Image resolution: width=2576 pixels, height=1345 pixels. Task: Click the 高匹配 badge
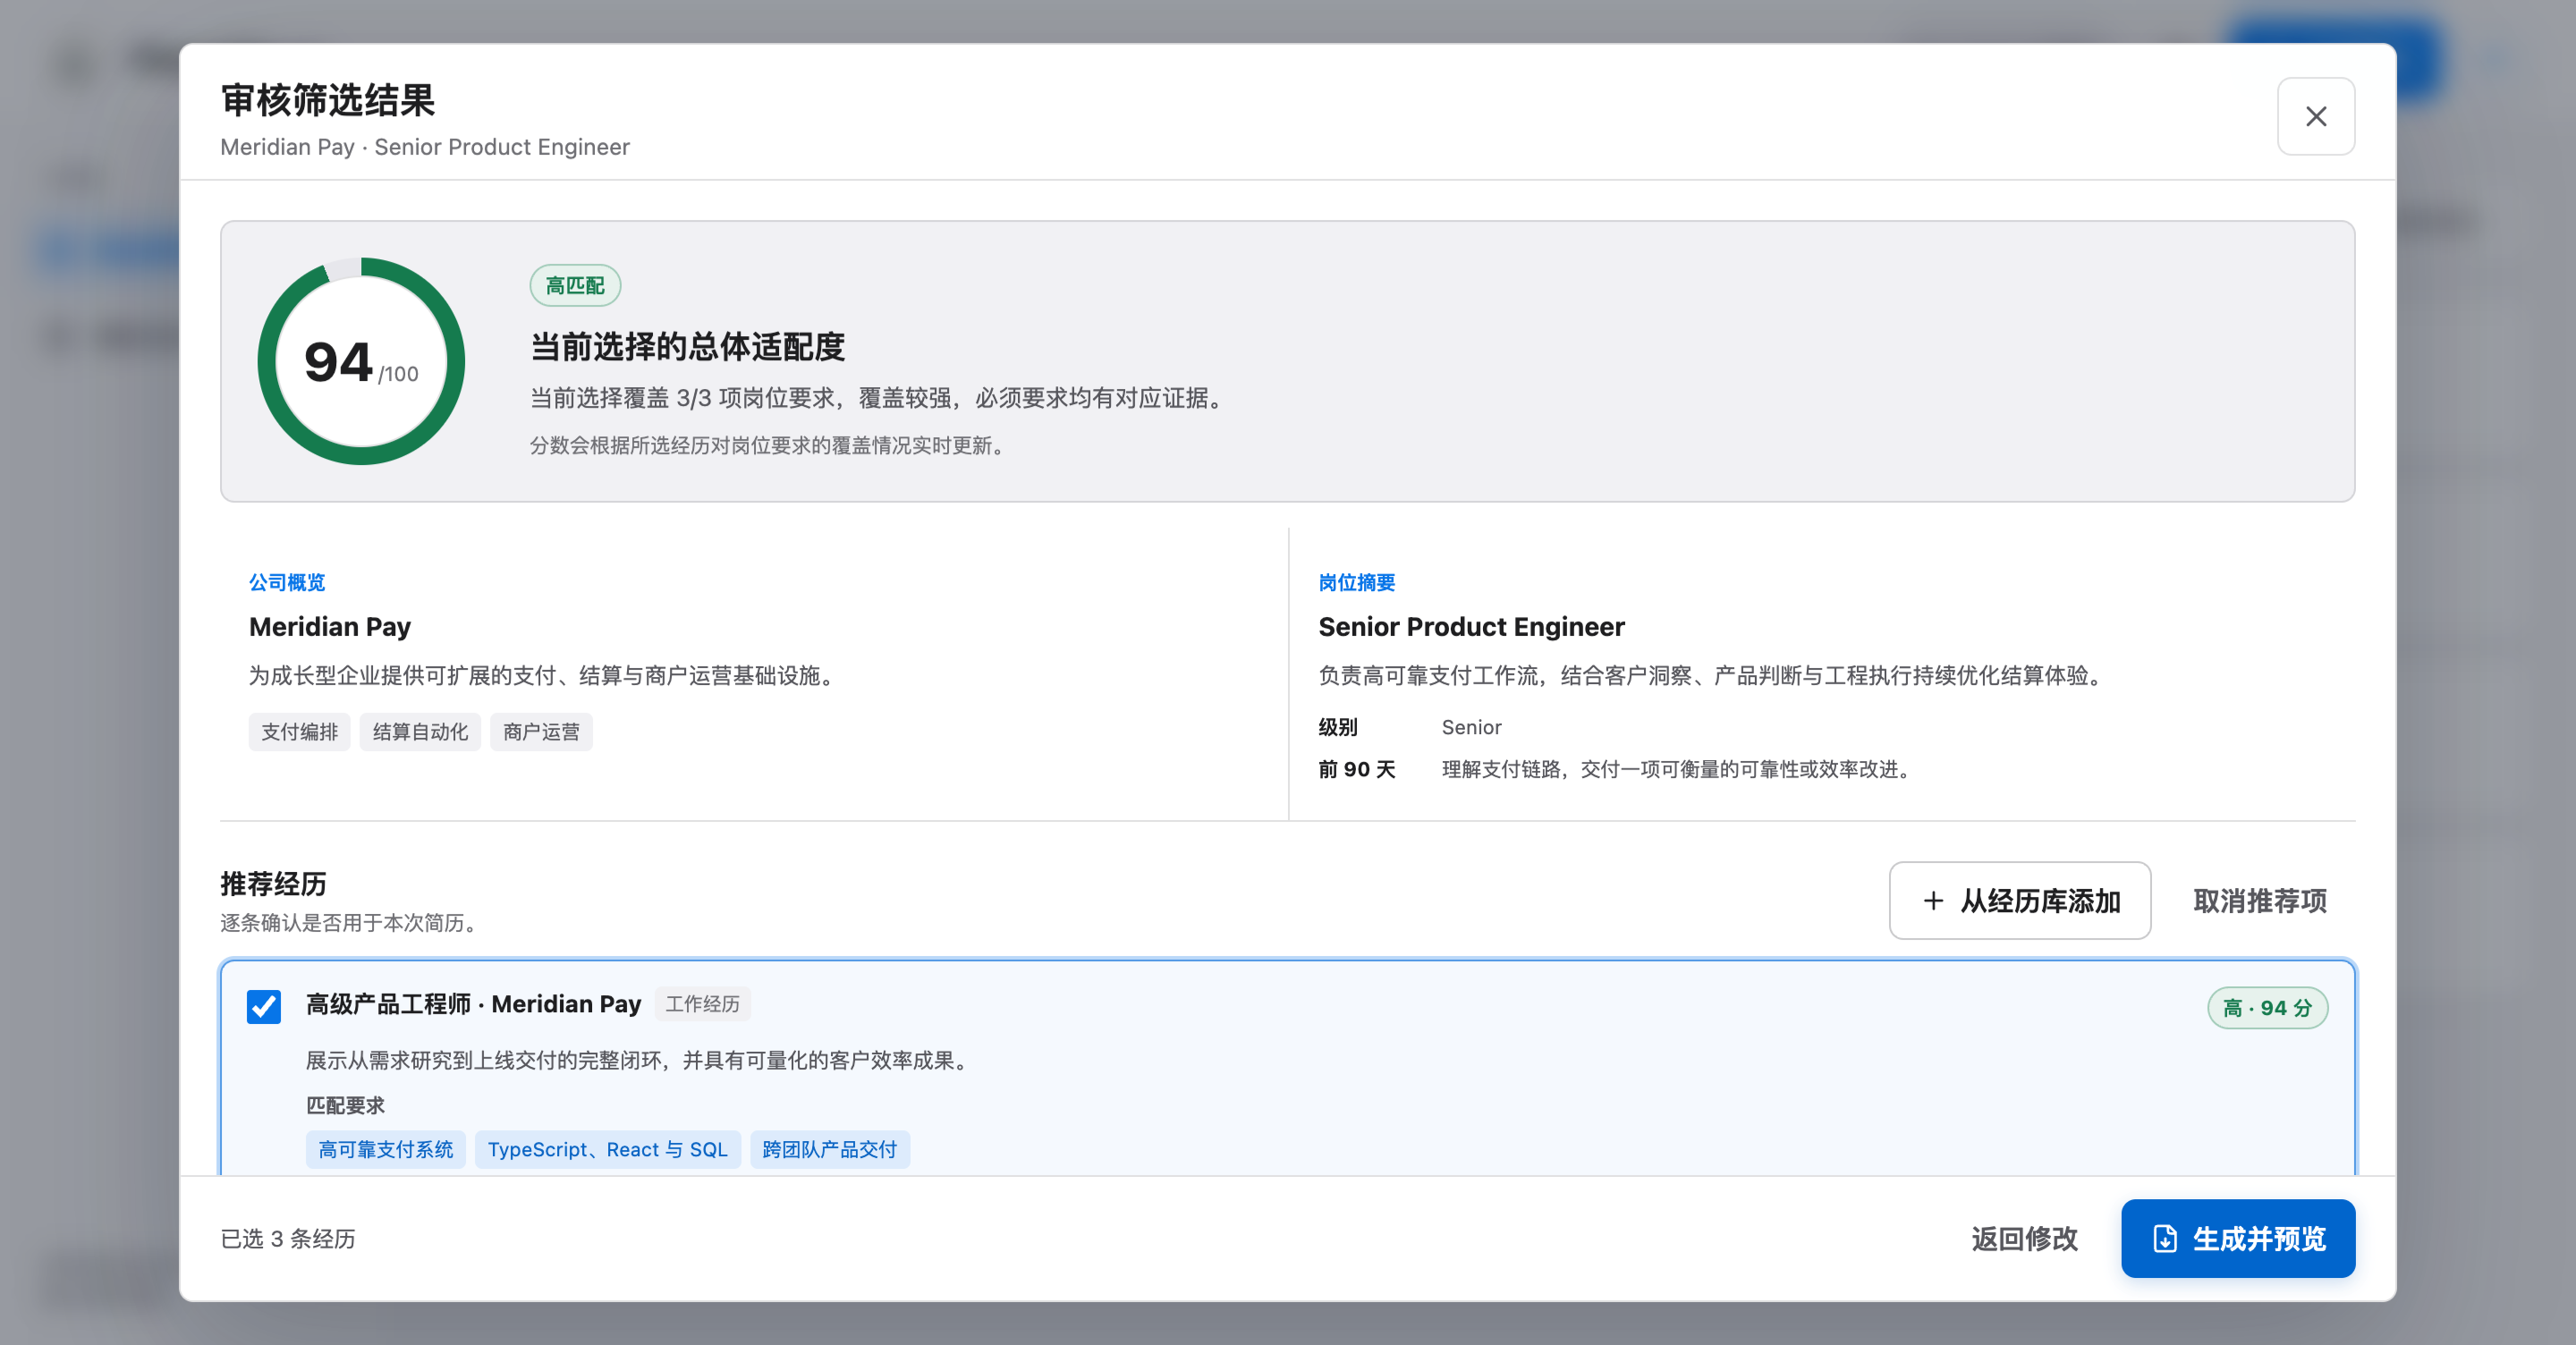(575, 286)
